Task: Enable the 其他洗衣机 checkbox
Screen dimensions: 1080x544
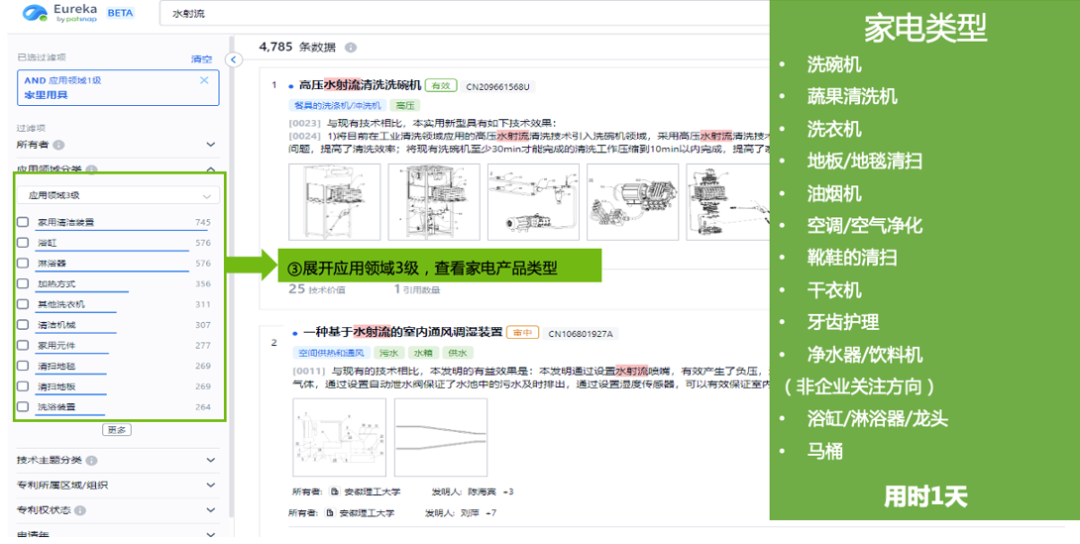Action: point(23,305)
